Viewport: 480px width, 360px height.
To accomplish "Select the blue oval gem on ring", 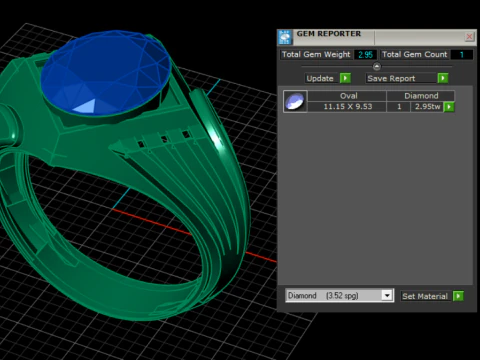I will click(x=106, y=73).
